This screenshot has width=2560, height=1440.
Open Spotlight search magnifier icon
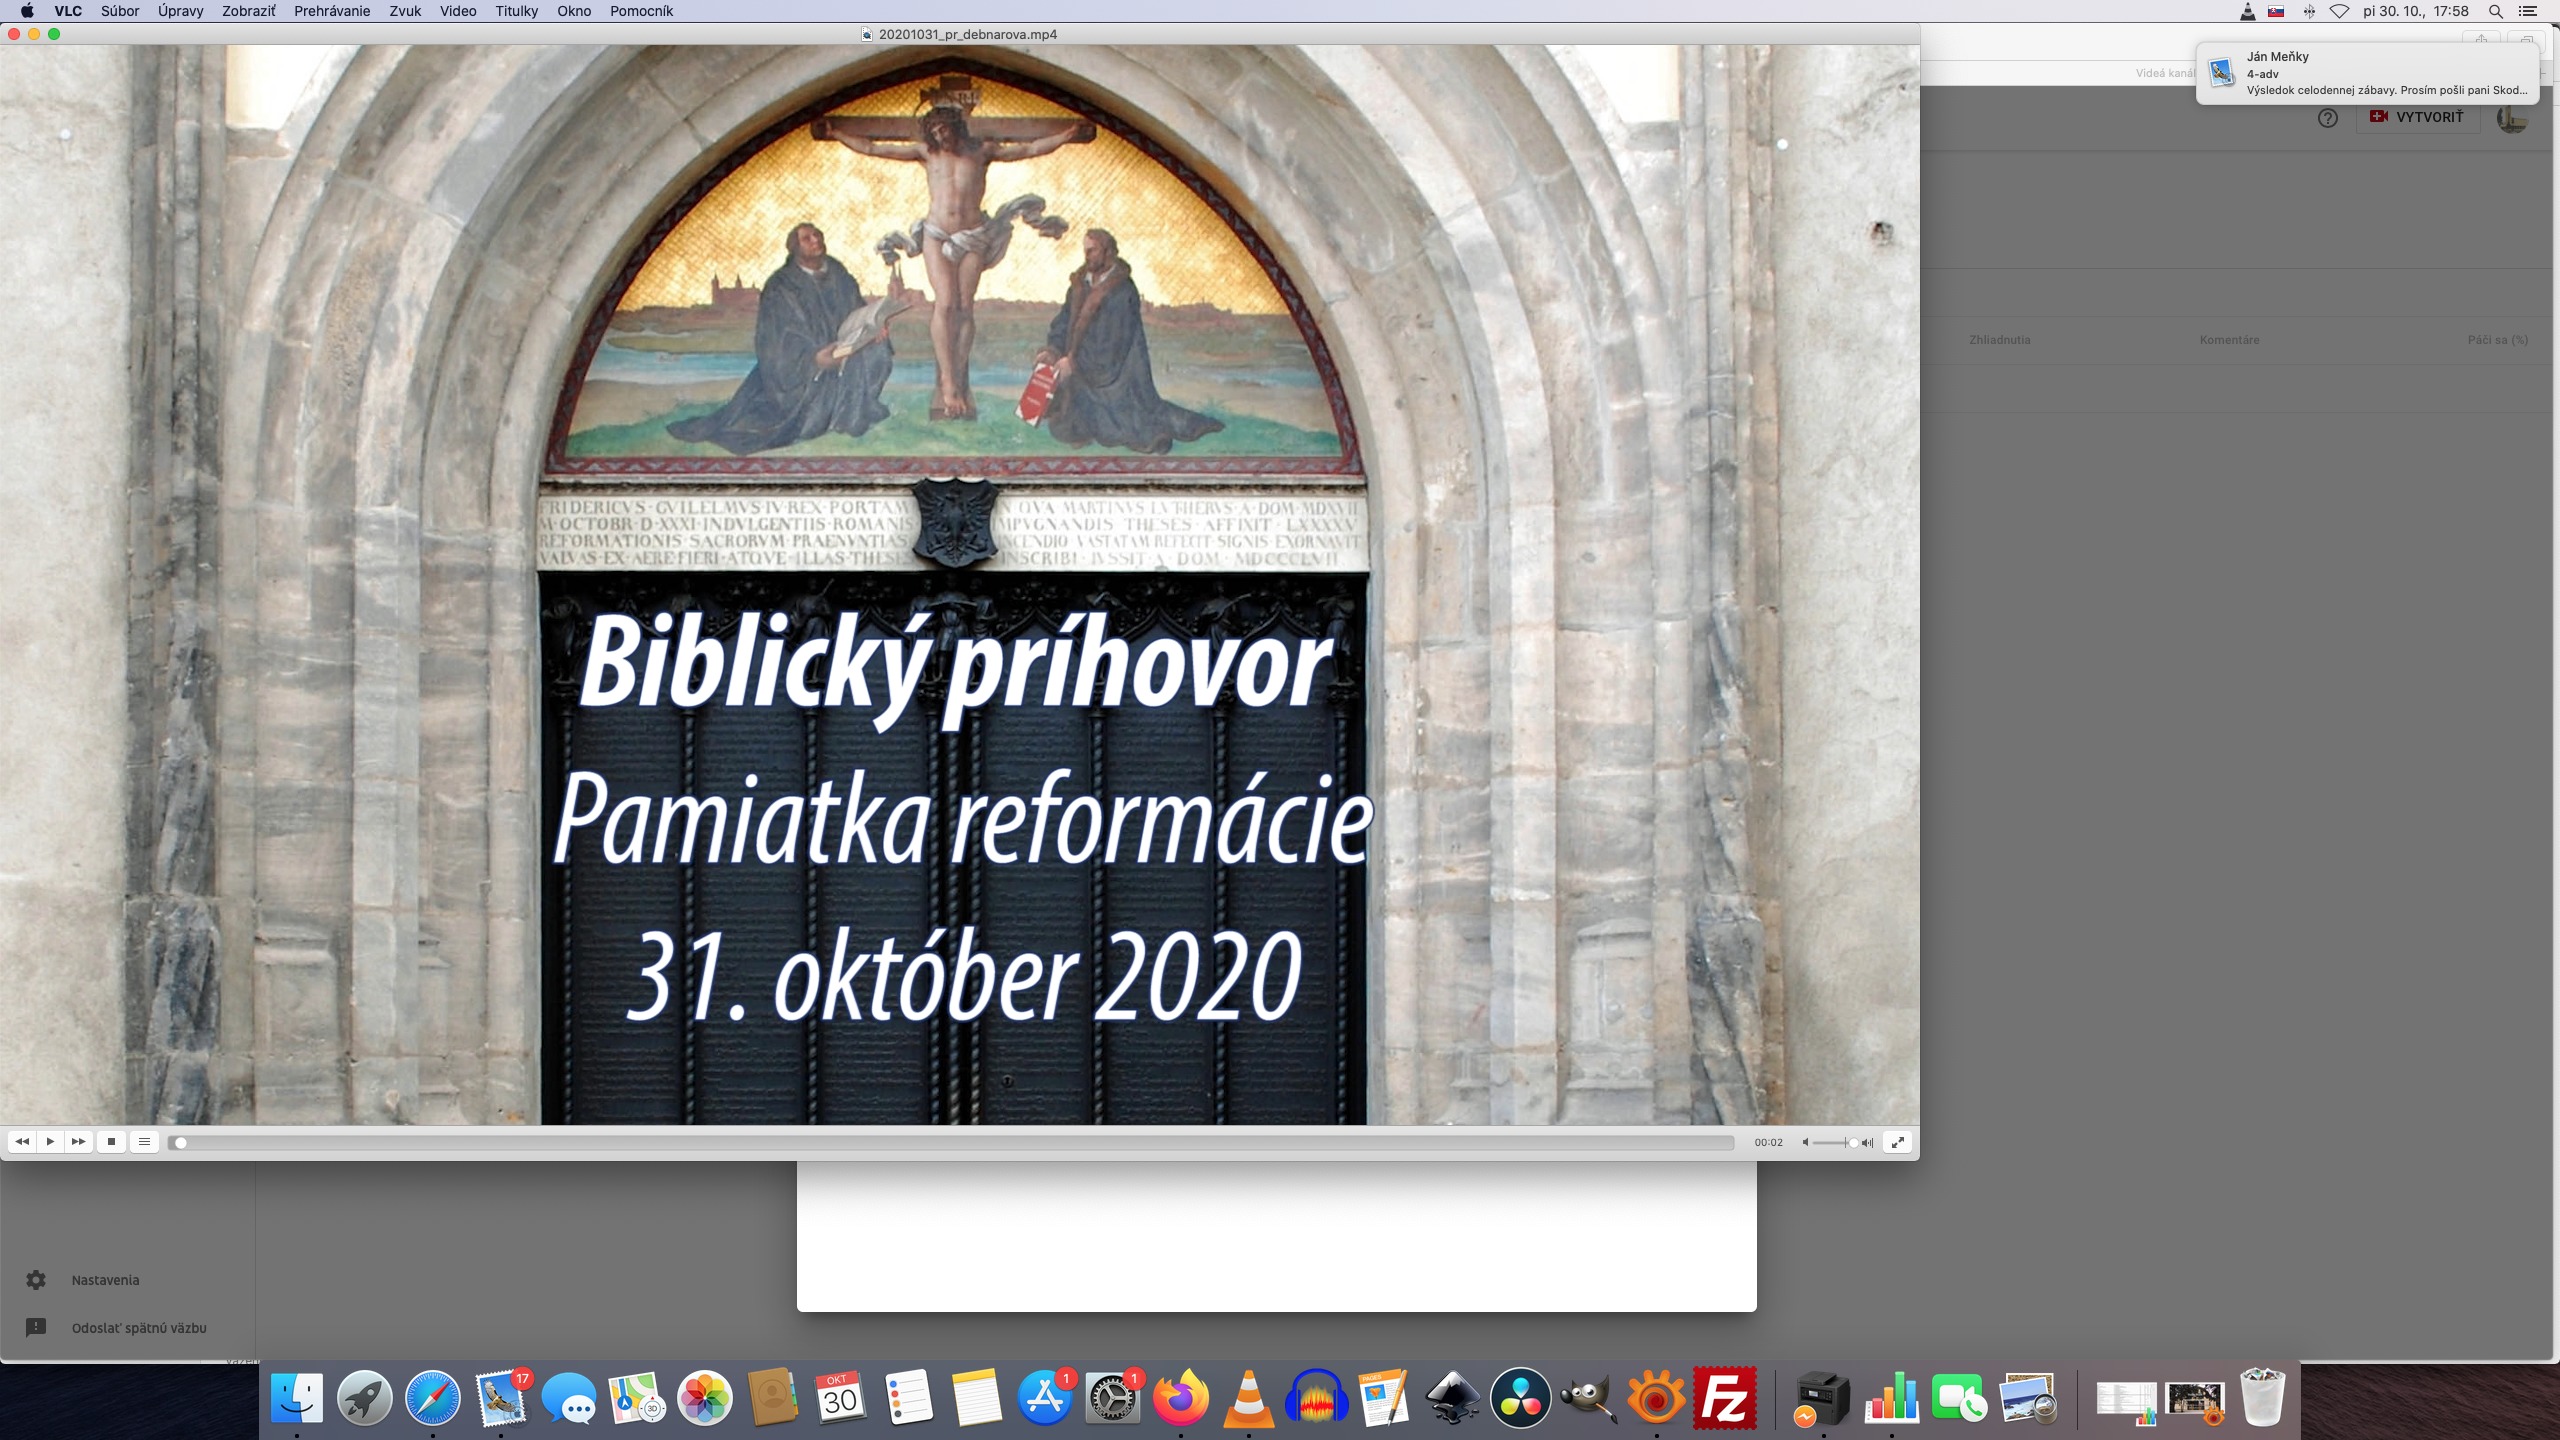coord(2496,11)
